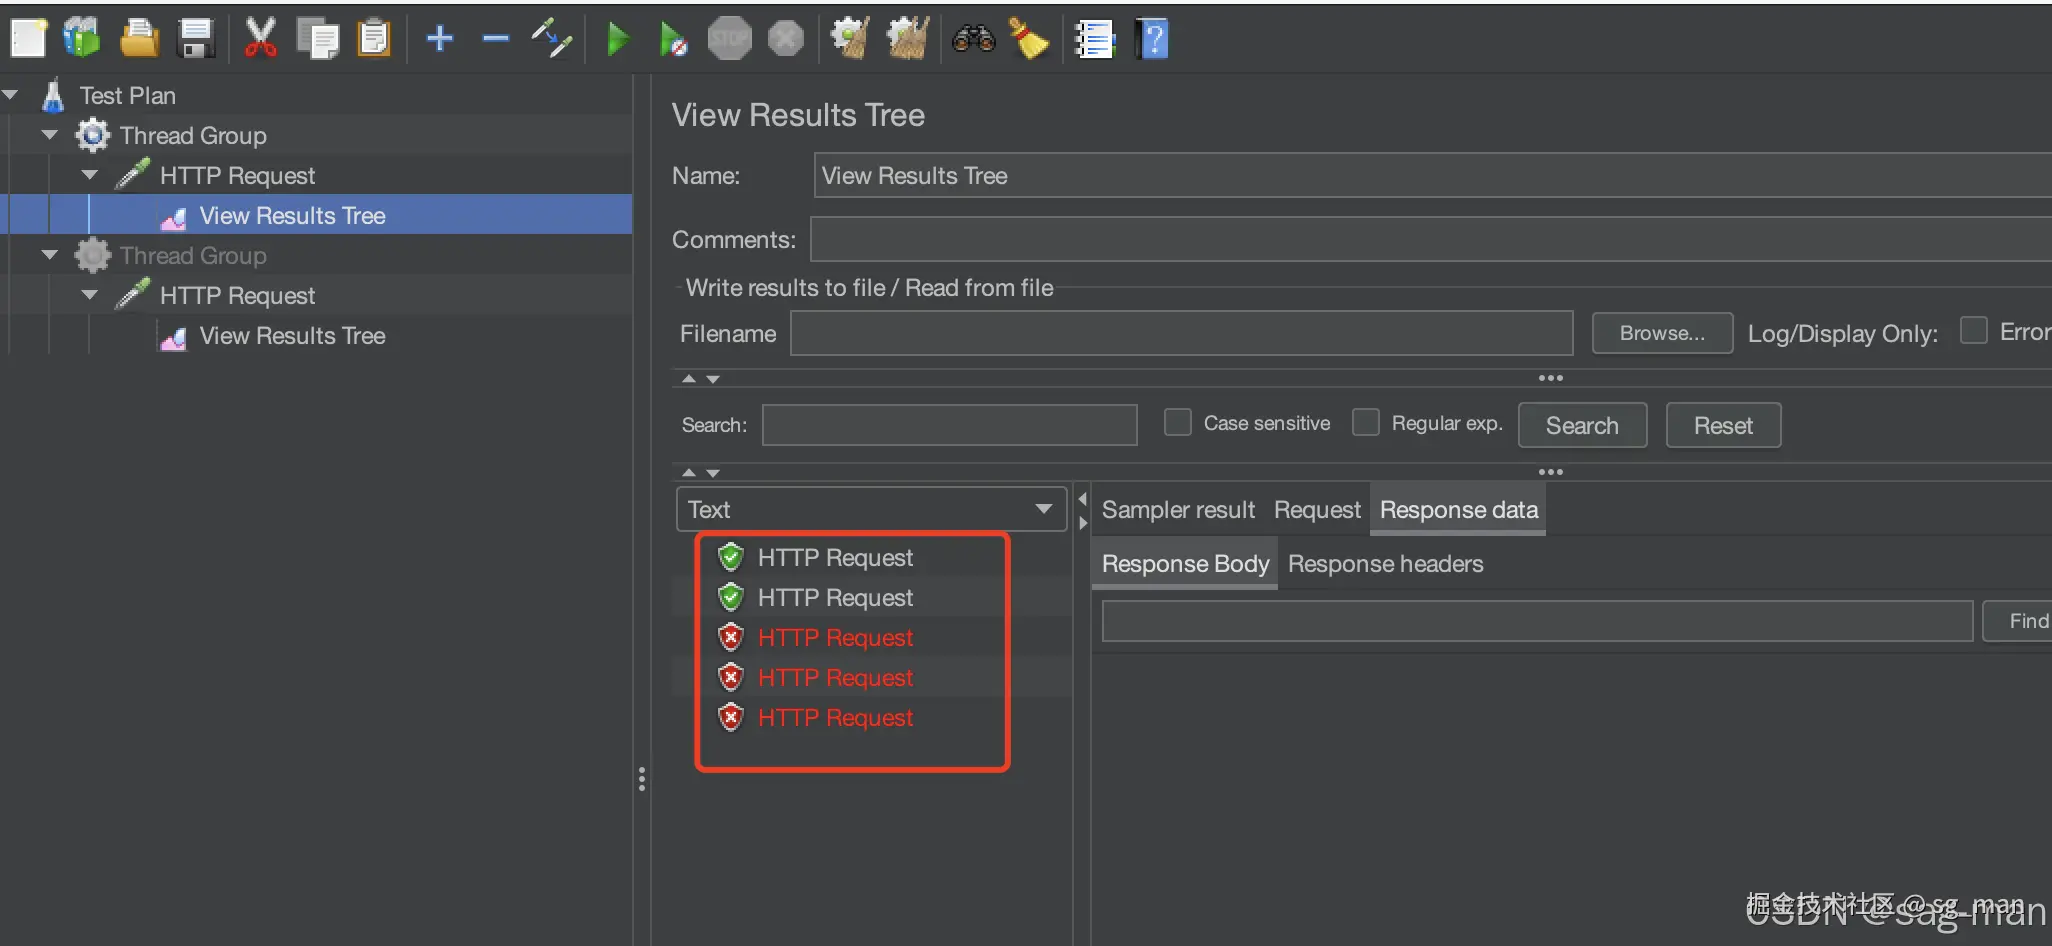The height and width of the screenshot is (946, 2052).
Task: Clear all results with the double broom icon
Action: click(x=908, y=39)
